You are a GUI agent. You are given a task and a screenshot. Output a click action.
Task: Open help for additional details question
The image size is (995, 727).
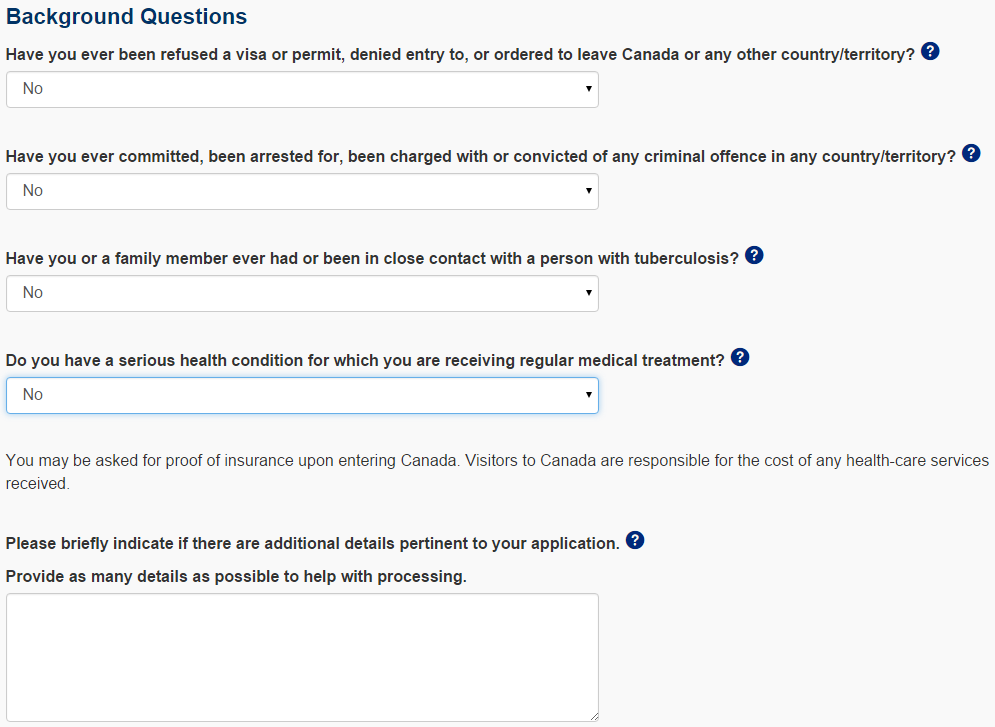[x=635, y=541]
